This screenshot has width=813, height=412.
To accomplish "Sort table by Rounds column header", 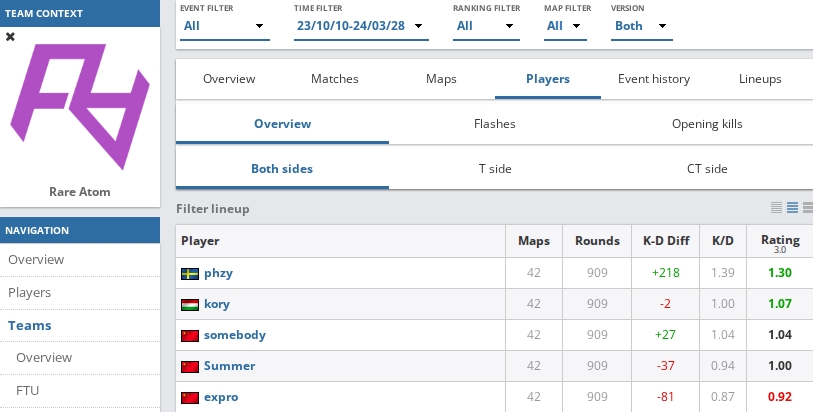I will [597, 241].
